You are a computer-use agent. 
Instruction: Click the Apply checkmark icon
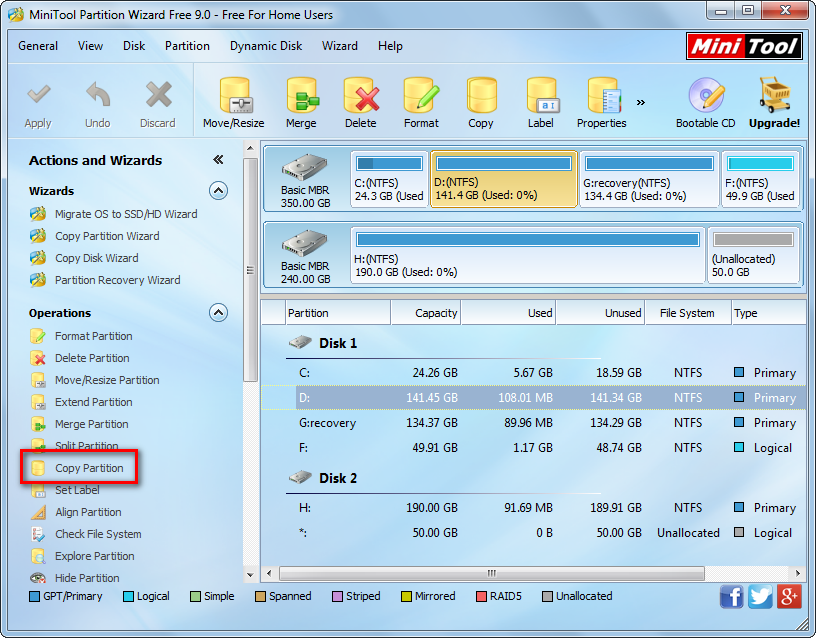point(39,95)
